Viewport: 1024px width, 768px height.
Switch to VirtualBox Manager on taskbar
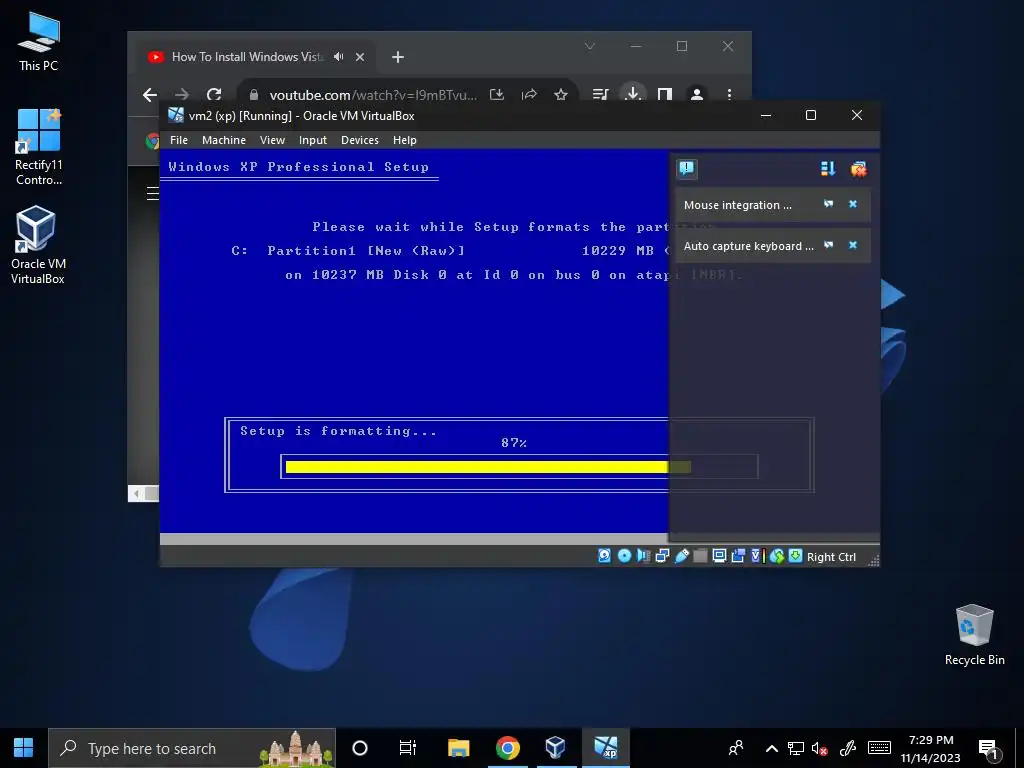[x=555, y=748]
